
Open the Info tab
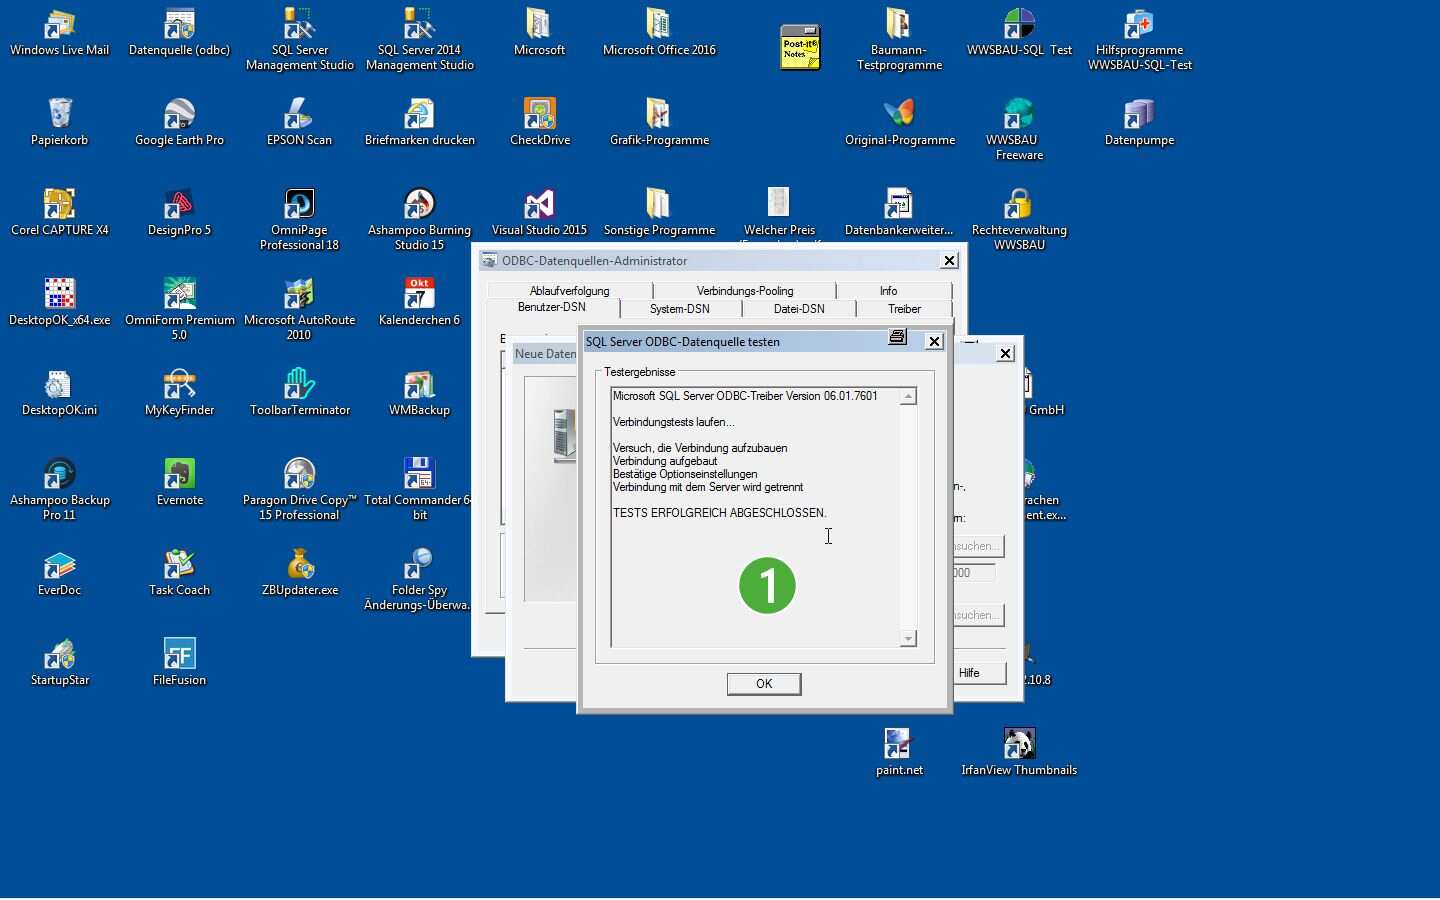click(x=889, y=291)
